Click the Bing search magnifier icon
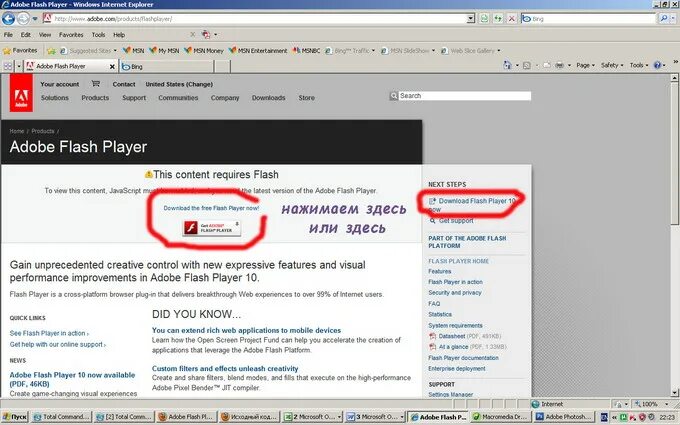The height and width of the screenshot is (425, 680). [x=664, y=19]
